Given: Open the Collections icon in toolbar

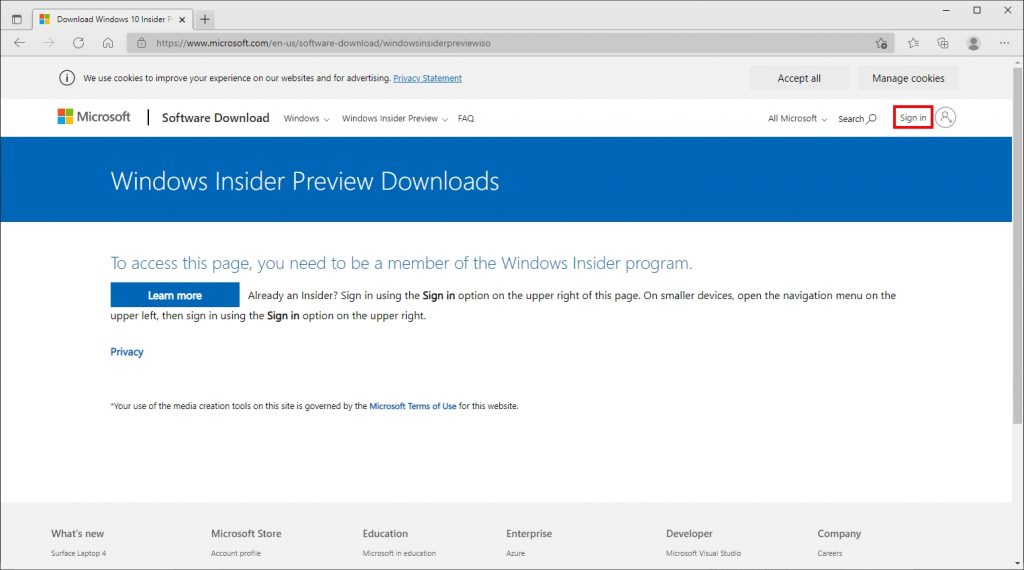Looking at the screenshot, I should point(942,43).
